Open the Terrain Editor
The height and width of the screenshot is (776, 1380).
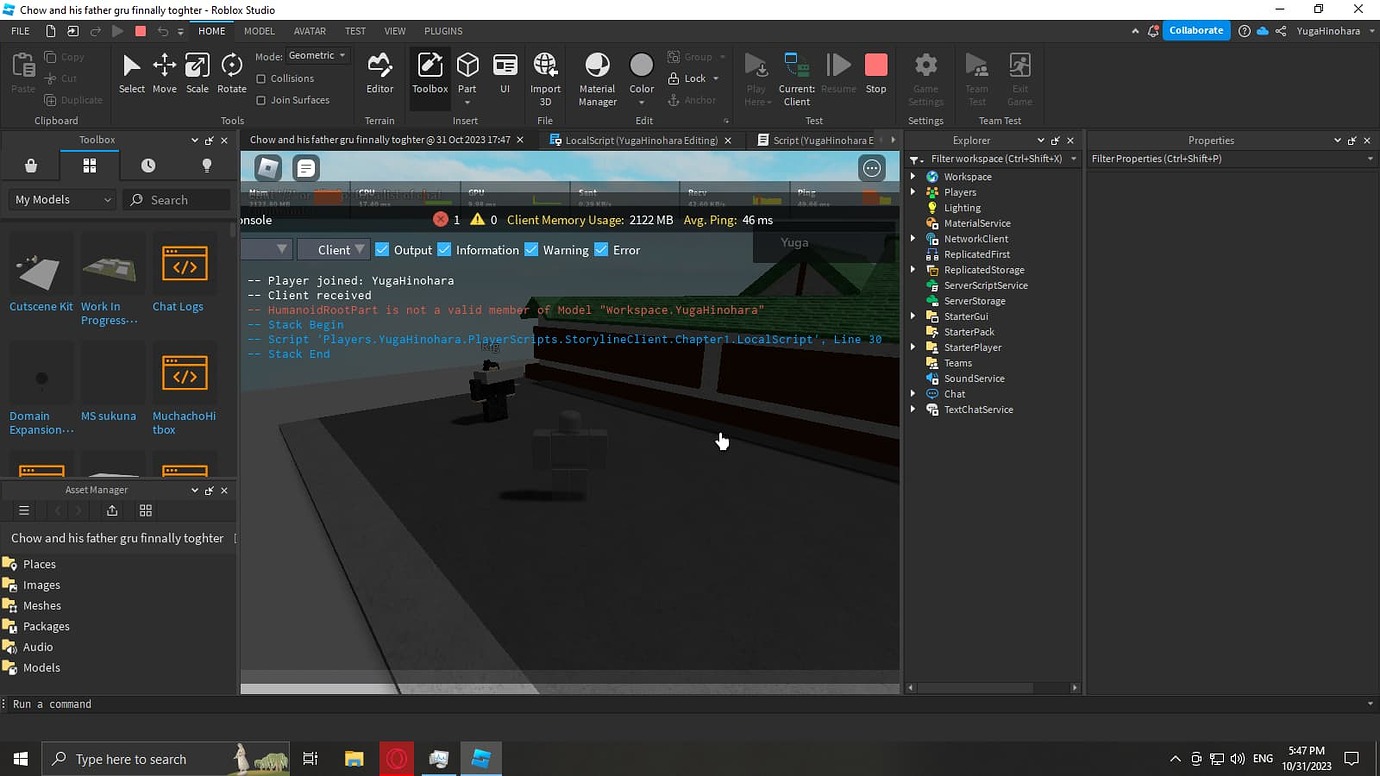pos(379,75)
